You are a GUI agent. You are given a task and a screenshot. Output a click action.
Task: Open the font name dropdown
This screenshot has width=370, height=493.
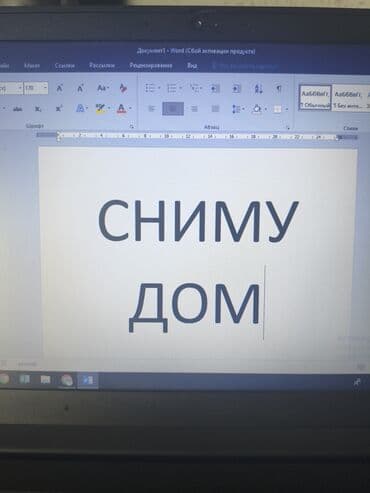point(20,88)
